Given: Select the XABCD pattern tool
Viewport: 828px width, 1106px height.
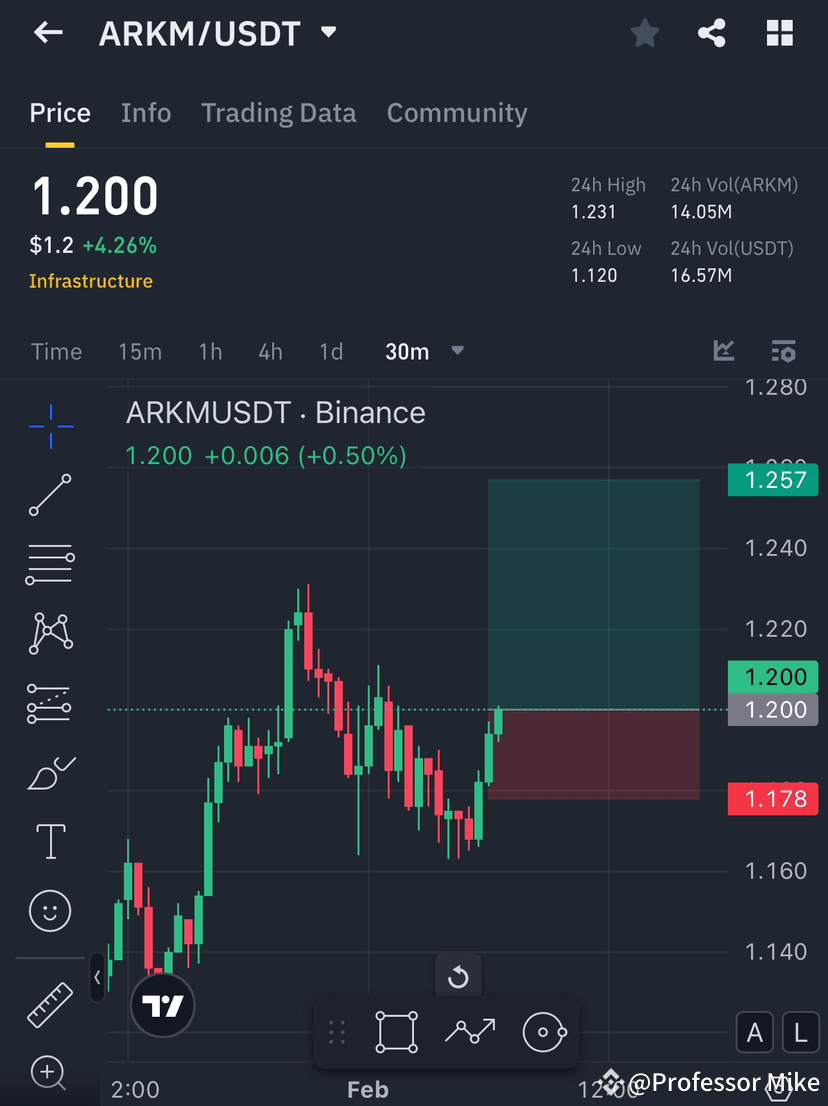Looking at the screenshot, I should [x=50, y=633].
